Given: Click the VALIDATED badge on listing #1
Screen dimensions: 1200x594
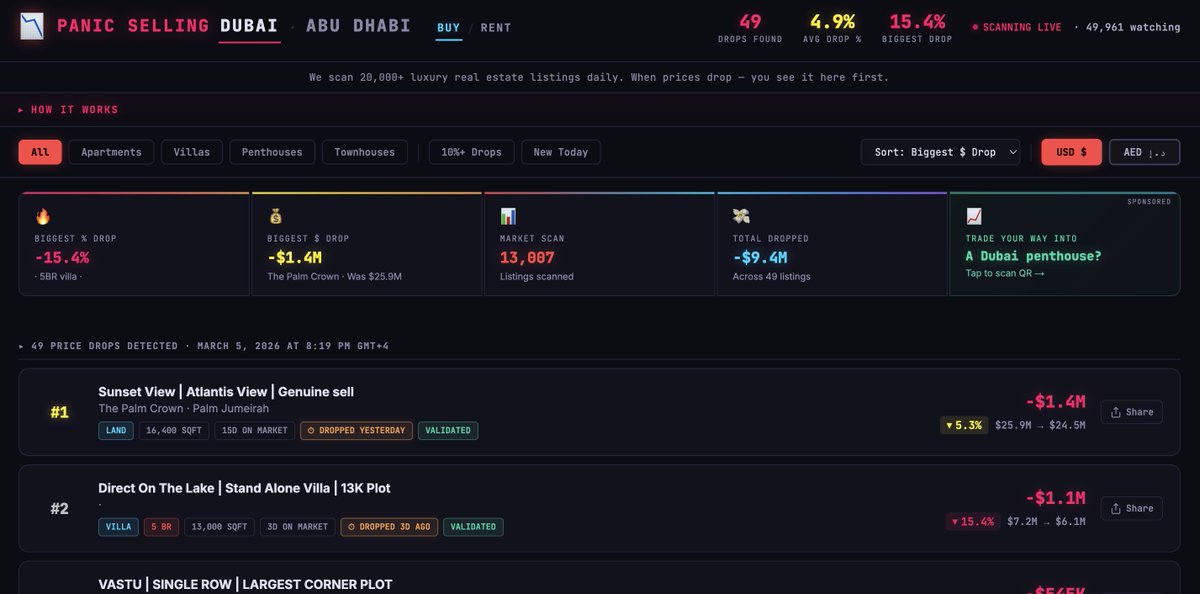Looking at the screenshot, I should tap(448, 430).
